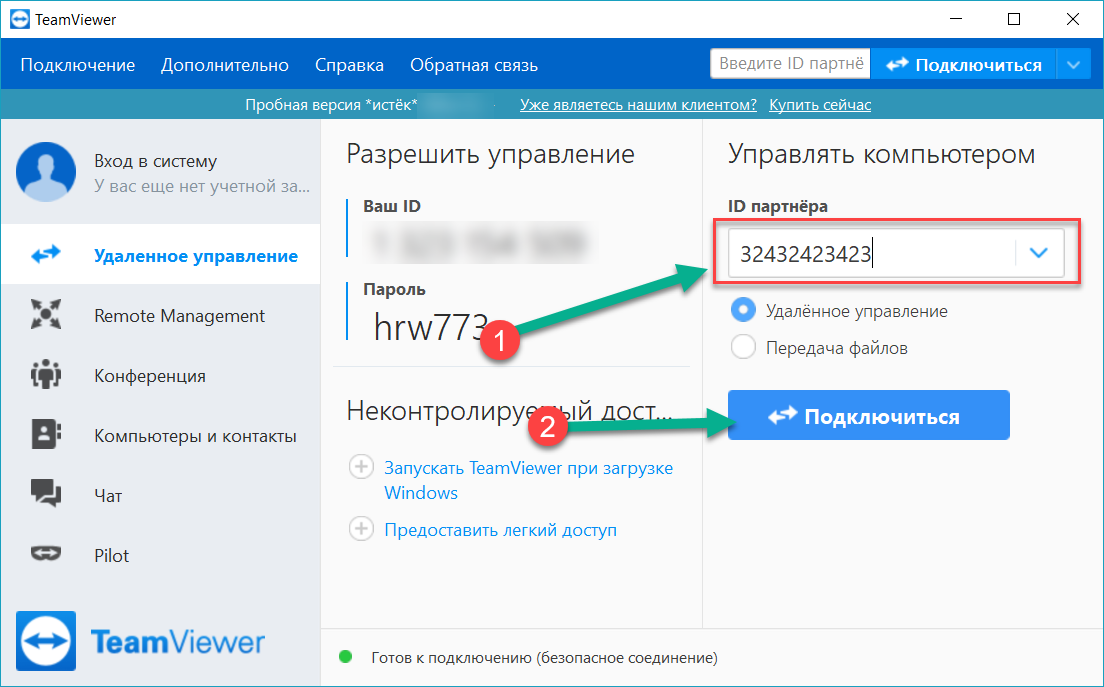Maximize the TeamViewer window
This screenshot has width=1104, height=687.
click(1014, 19)
